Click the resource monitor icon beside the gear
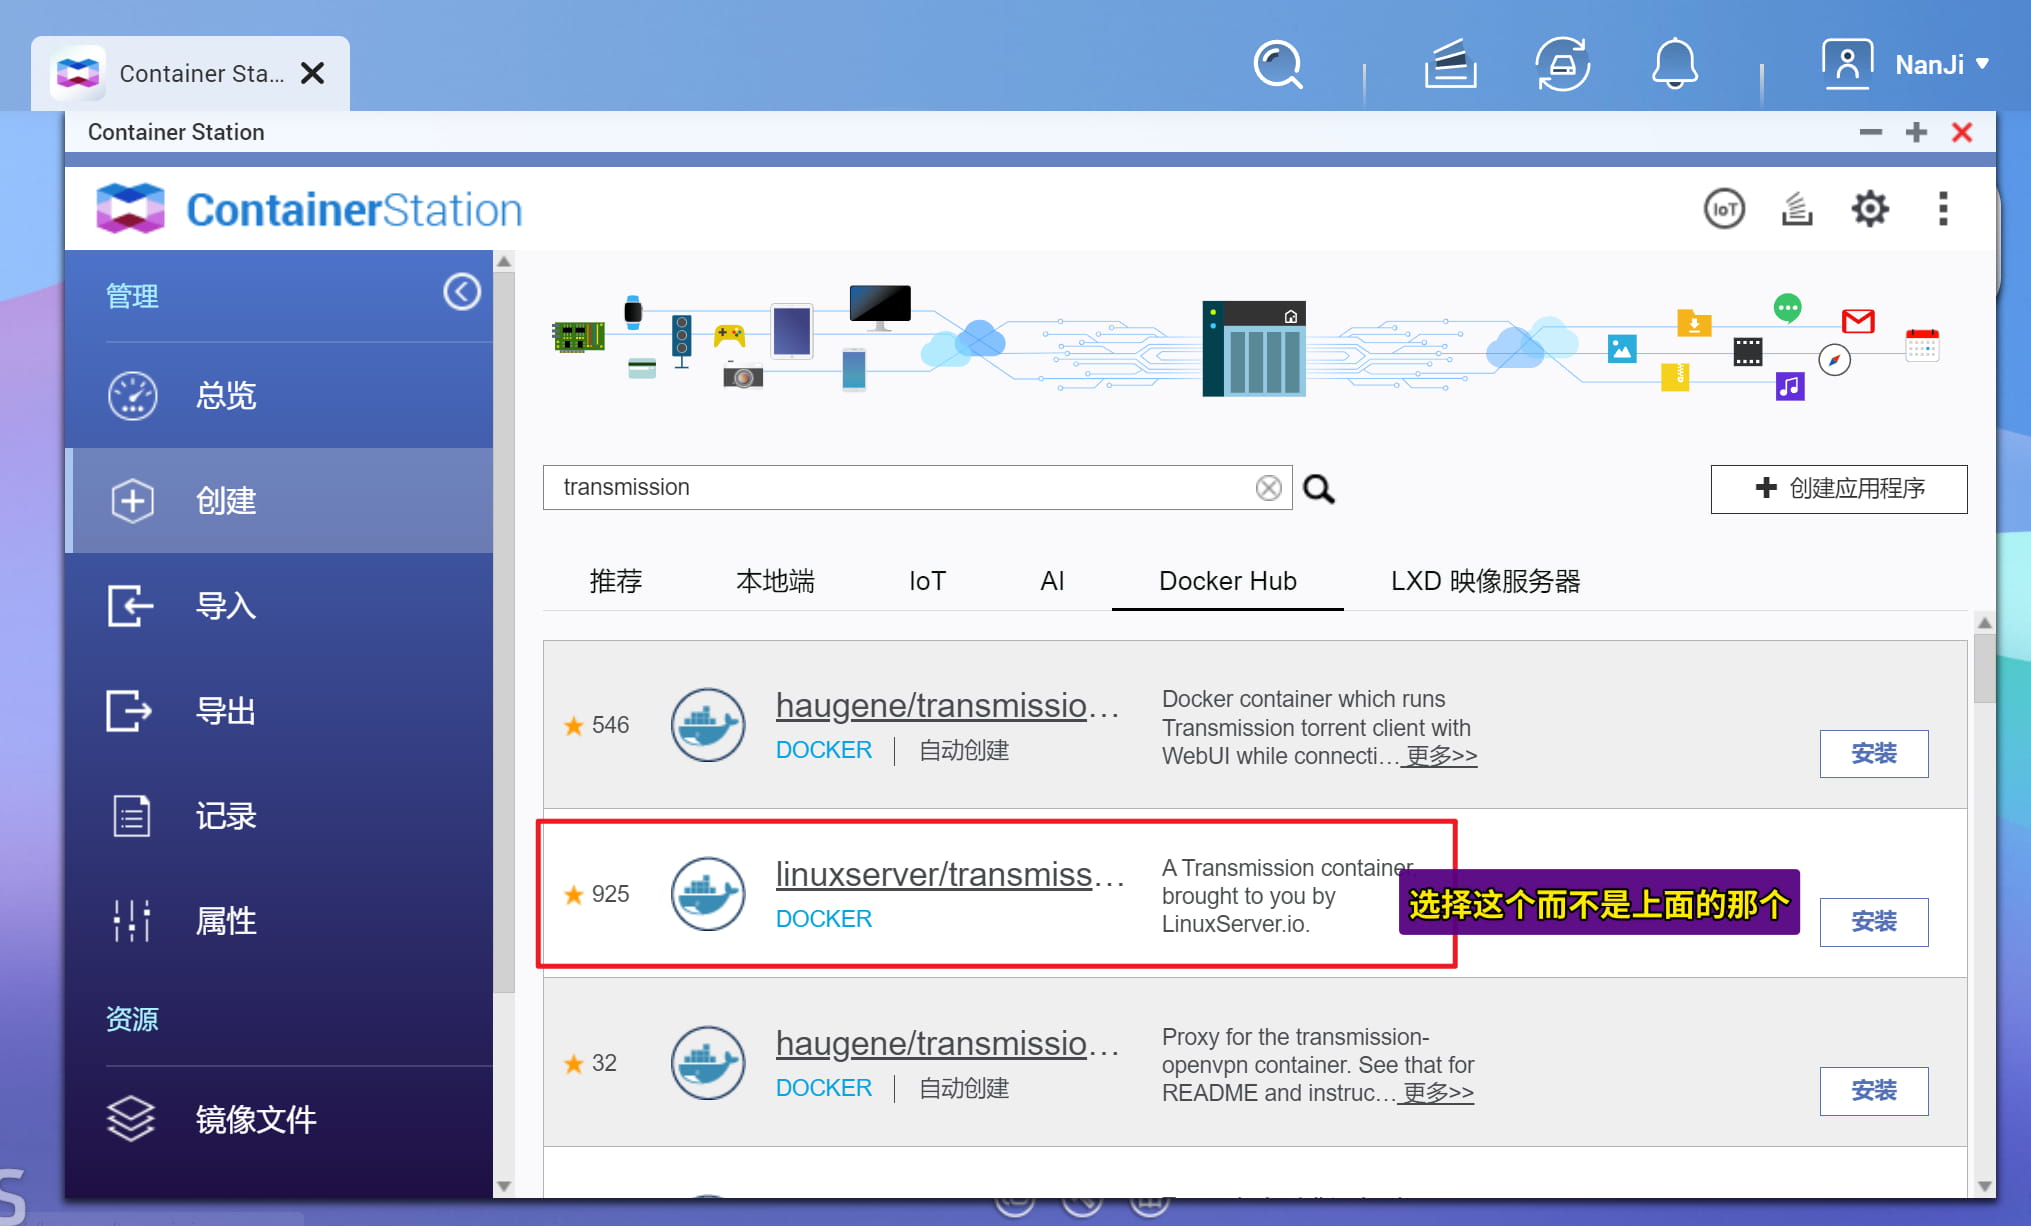 click(x=1796, y=209)
